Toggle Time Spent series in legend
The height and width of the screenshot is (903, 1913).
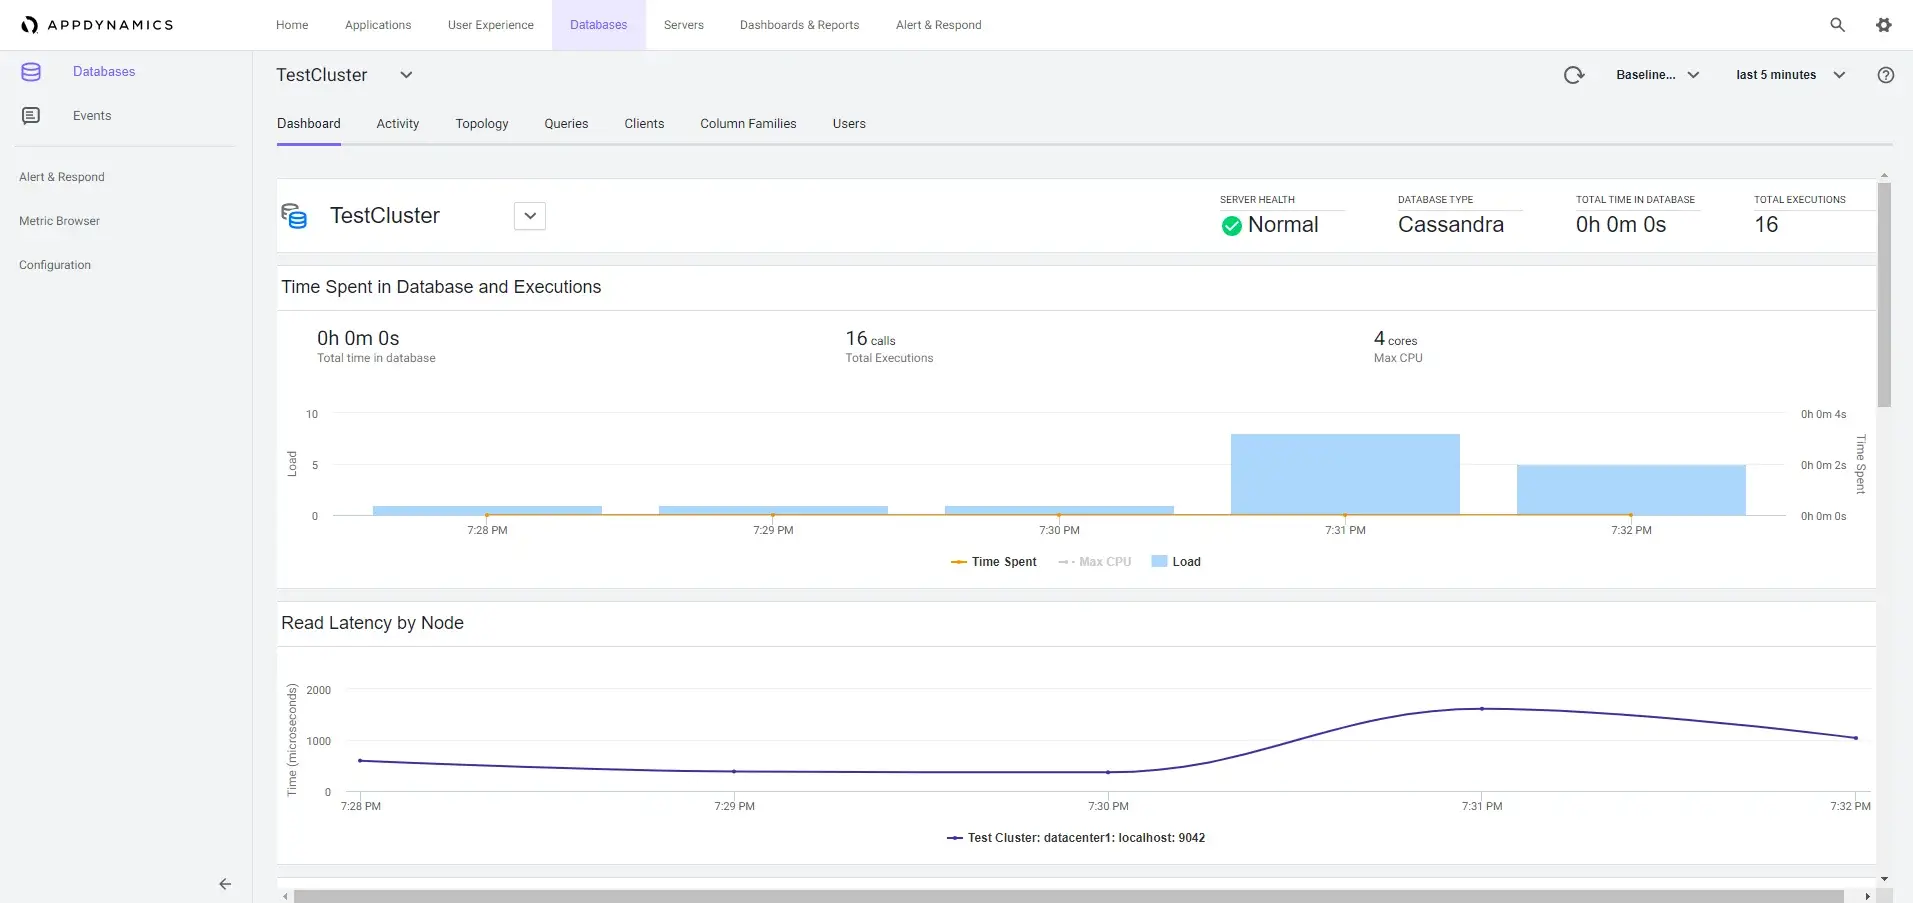pos(993,562)
